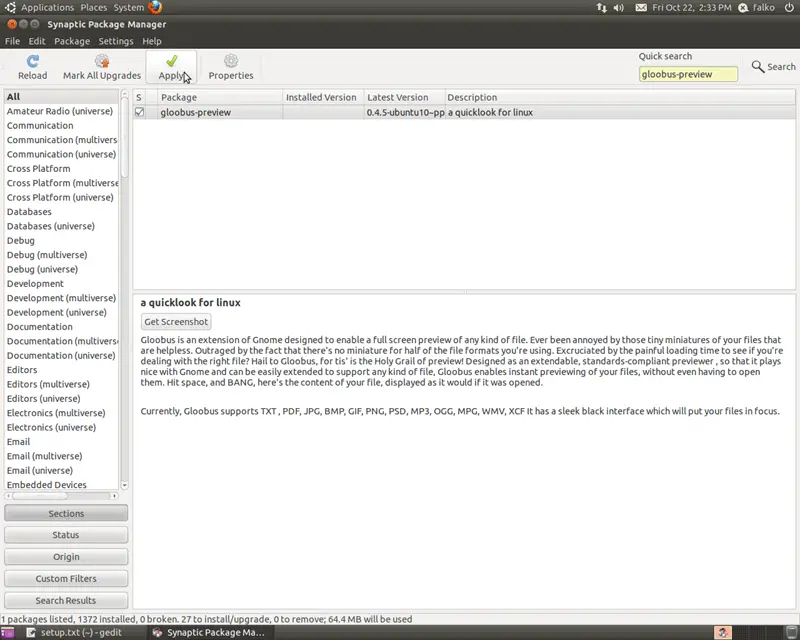Click the Apply green checkmark icon
Viewport: 800px width, 640px height.
171,61
